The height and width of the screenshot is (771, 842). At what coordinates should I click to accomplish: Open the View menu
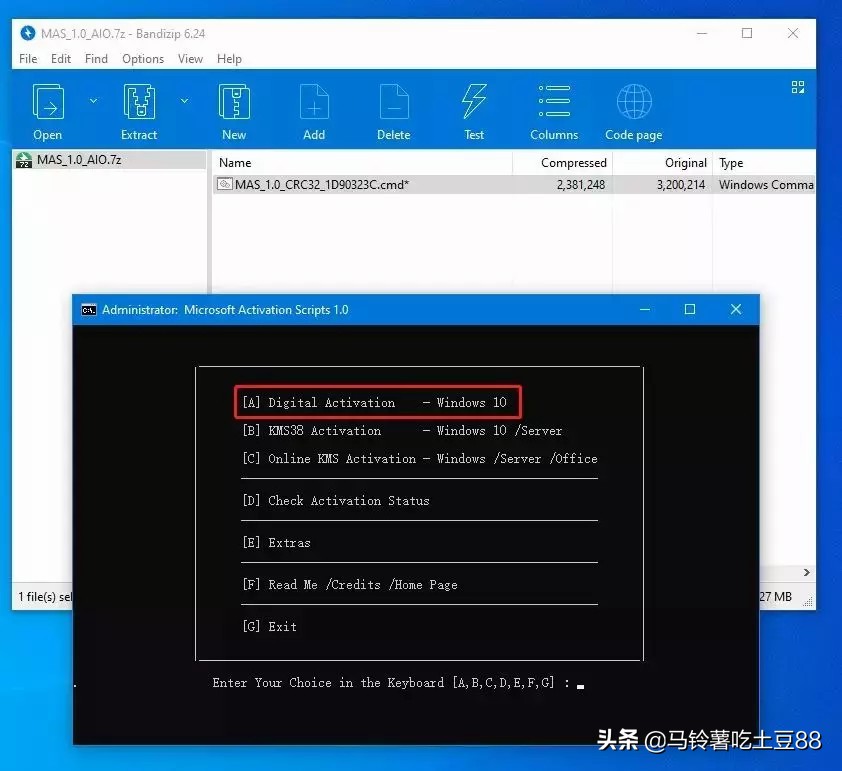[190, 59]
